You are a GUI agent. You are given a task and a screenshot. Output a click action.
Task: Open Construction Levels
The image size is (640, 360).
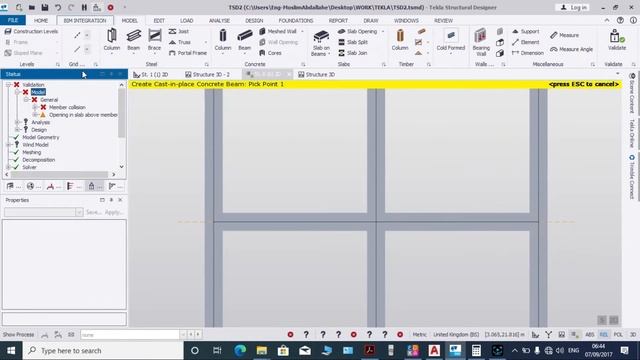31,31
